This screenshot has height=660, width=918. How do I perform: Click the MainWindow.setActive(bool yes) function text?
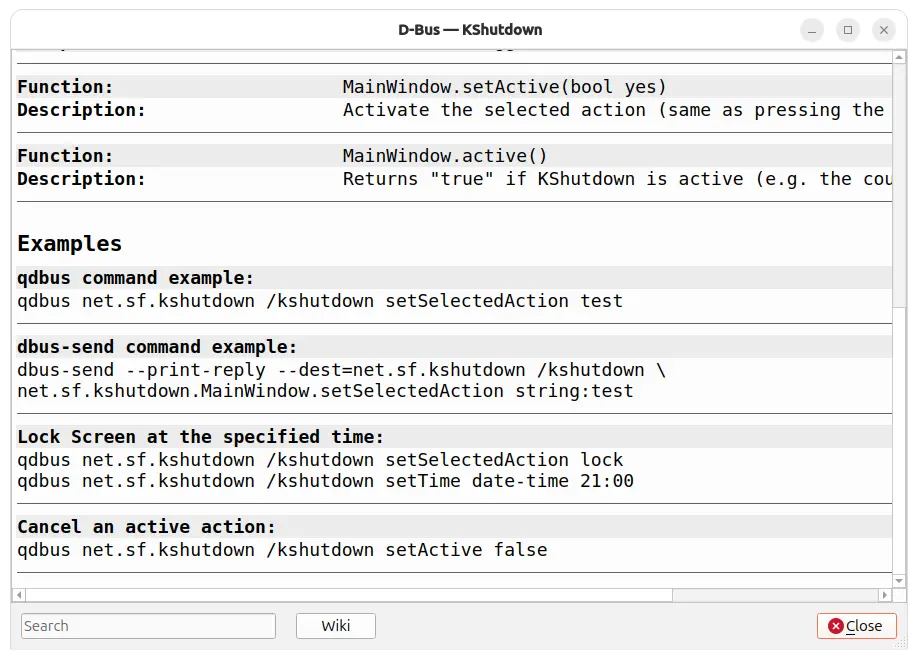[504, 87]
